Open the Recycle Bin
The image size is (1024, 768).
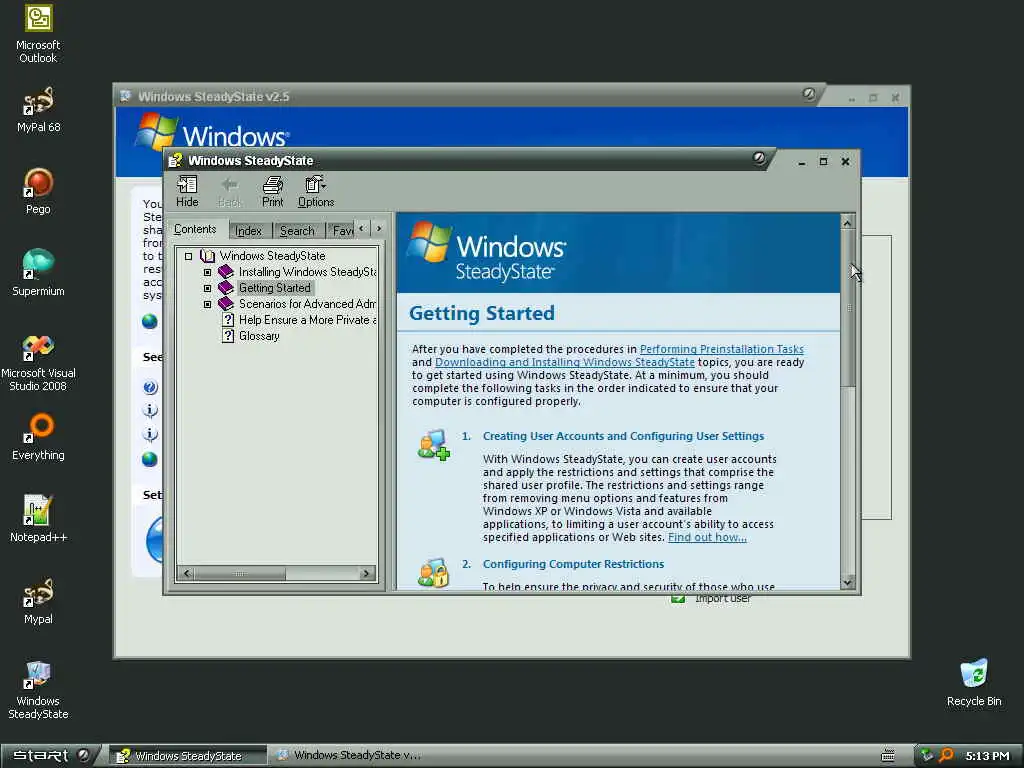click(x=974, y=683)
